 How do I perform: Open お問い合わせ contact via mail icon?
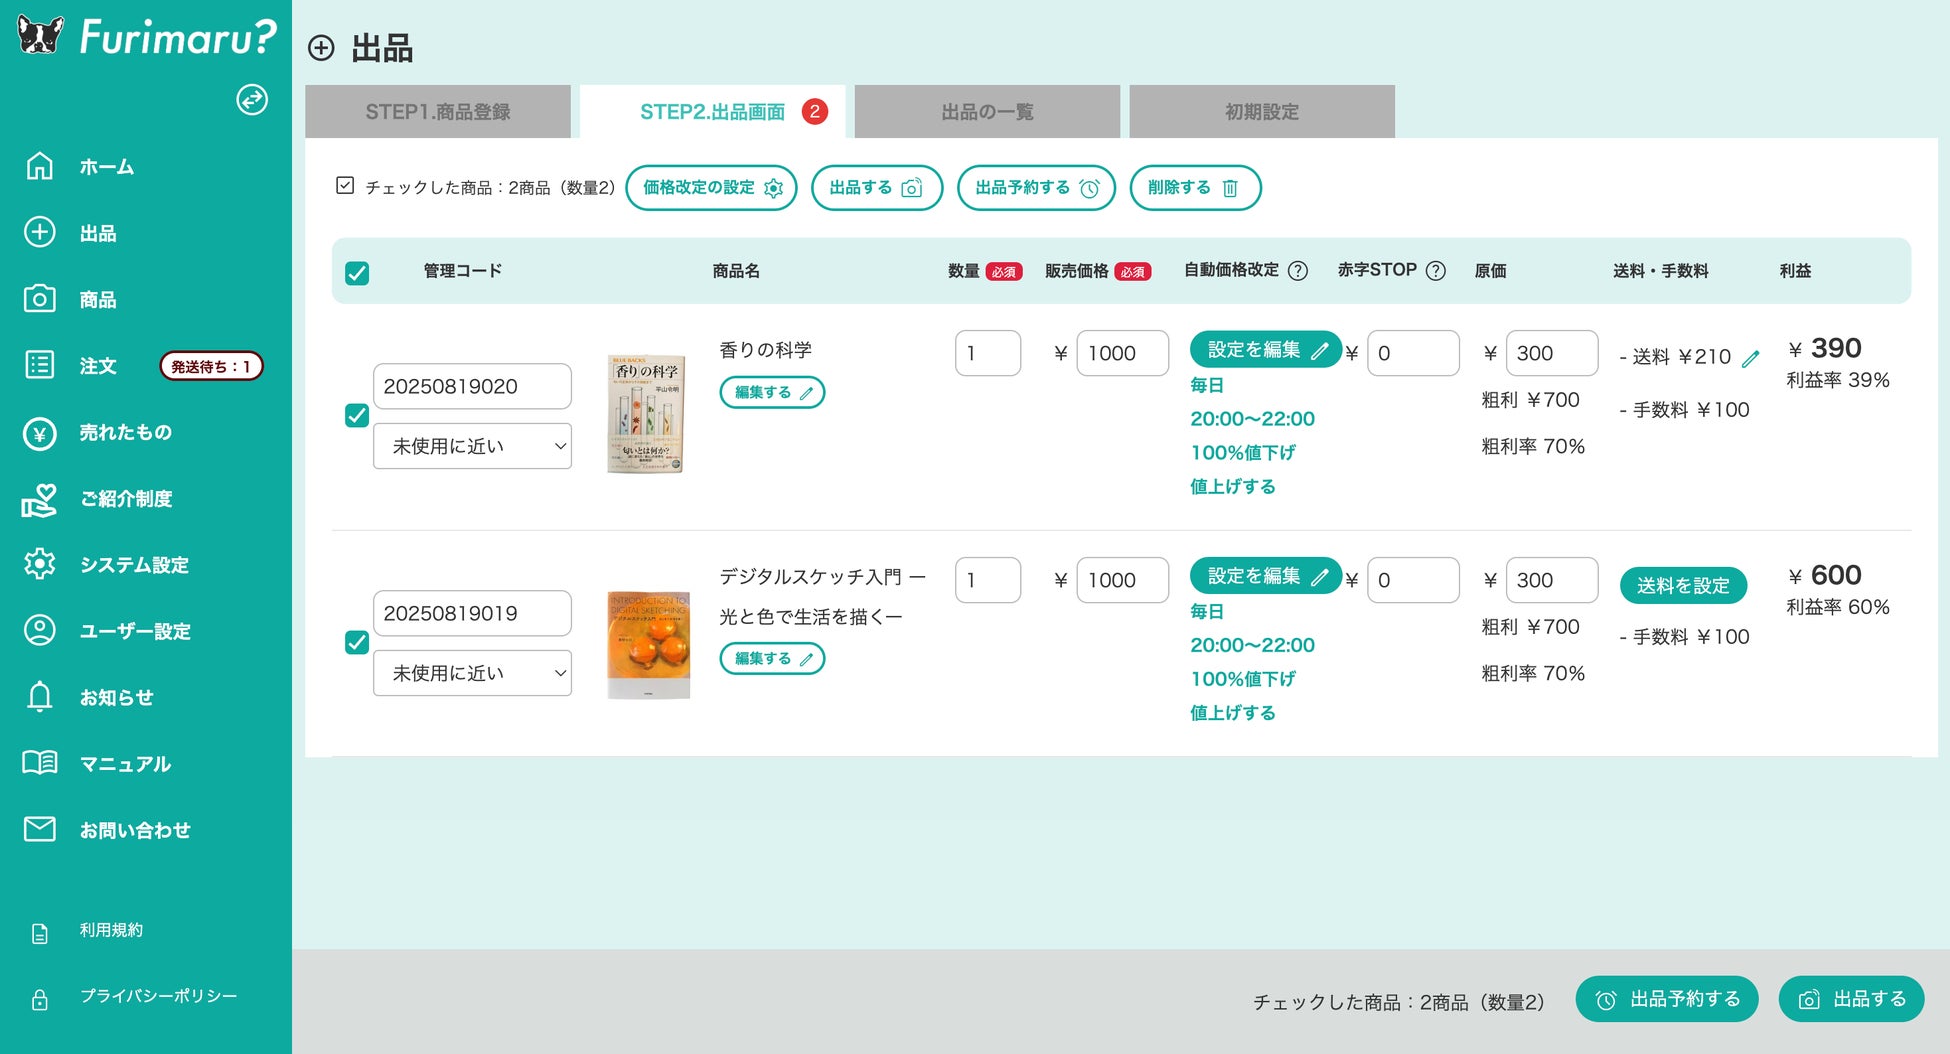(132, 829)
